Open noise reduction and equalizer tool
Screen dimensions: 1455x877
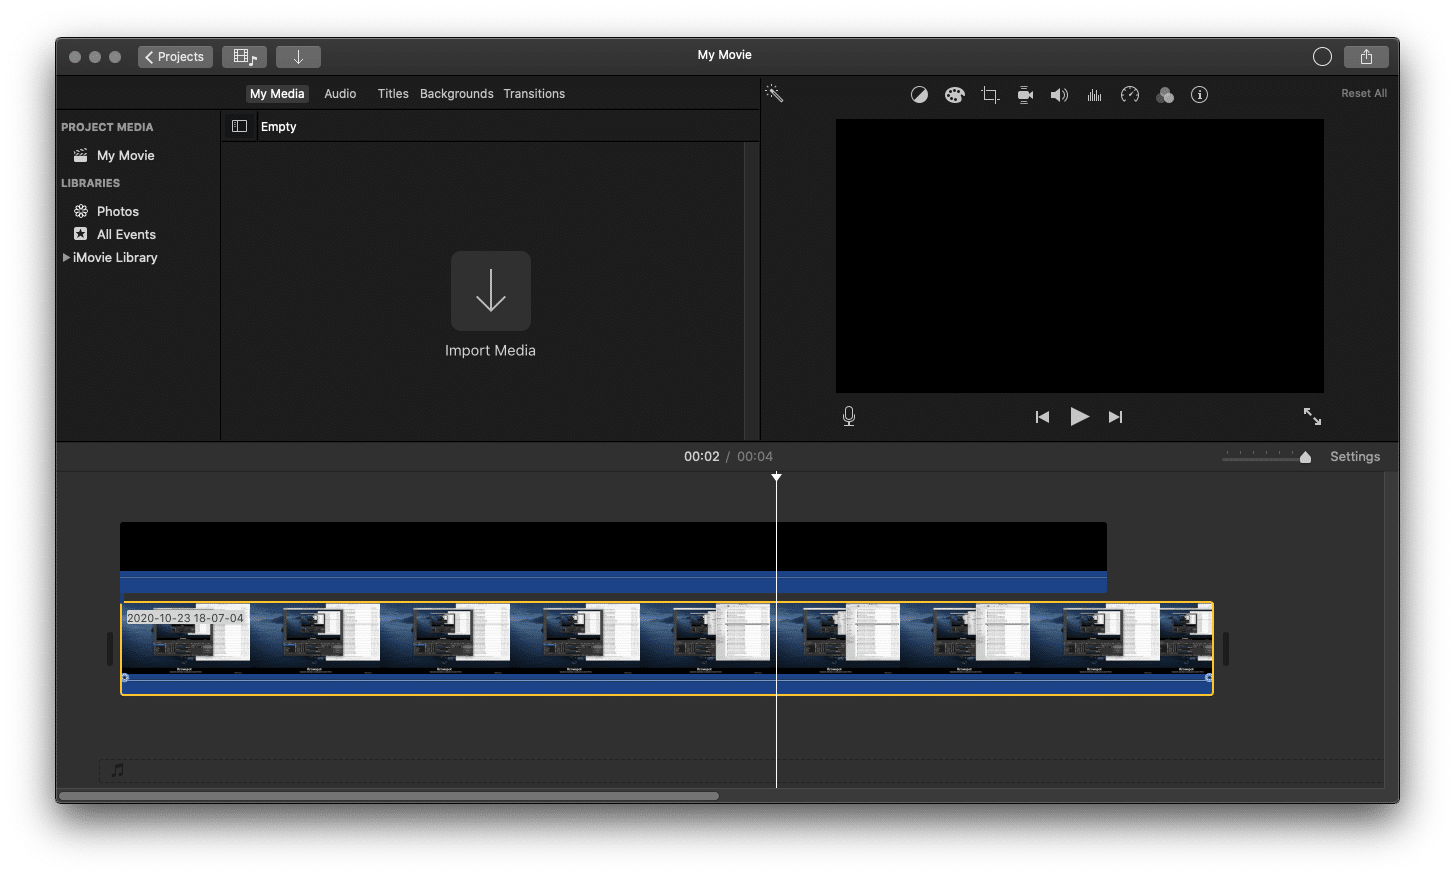pos(1095,95)
